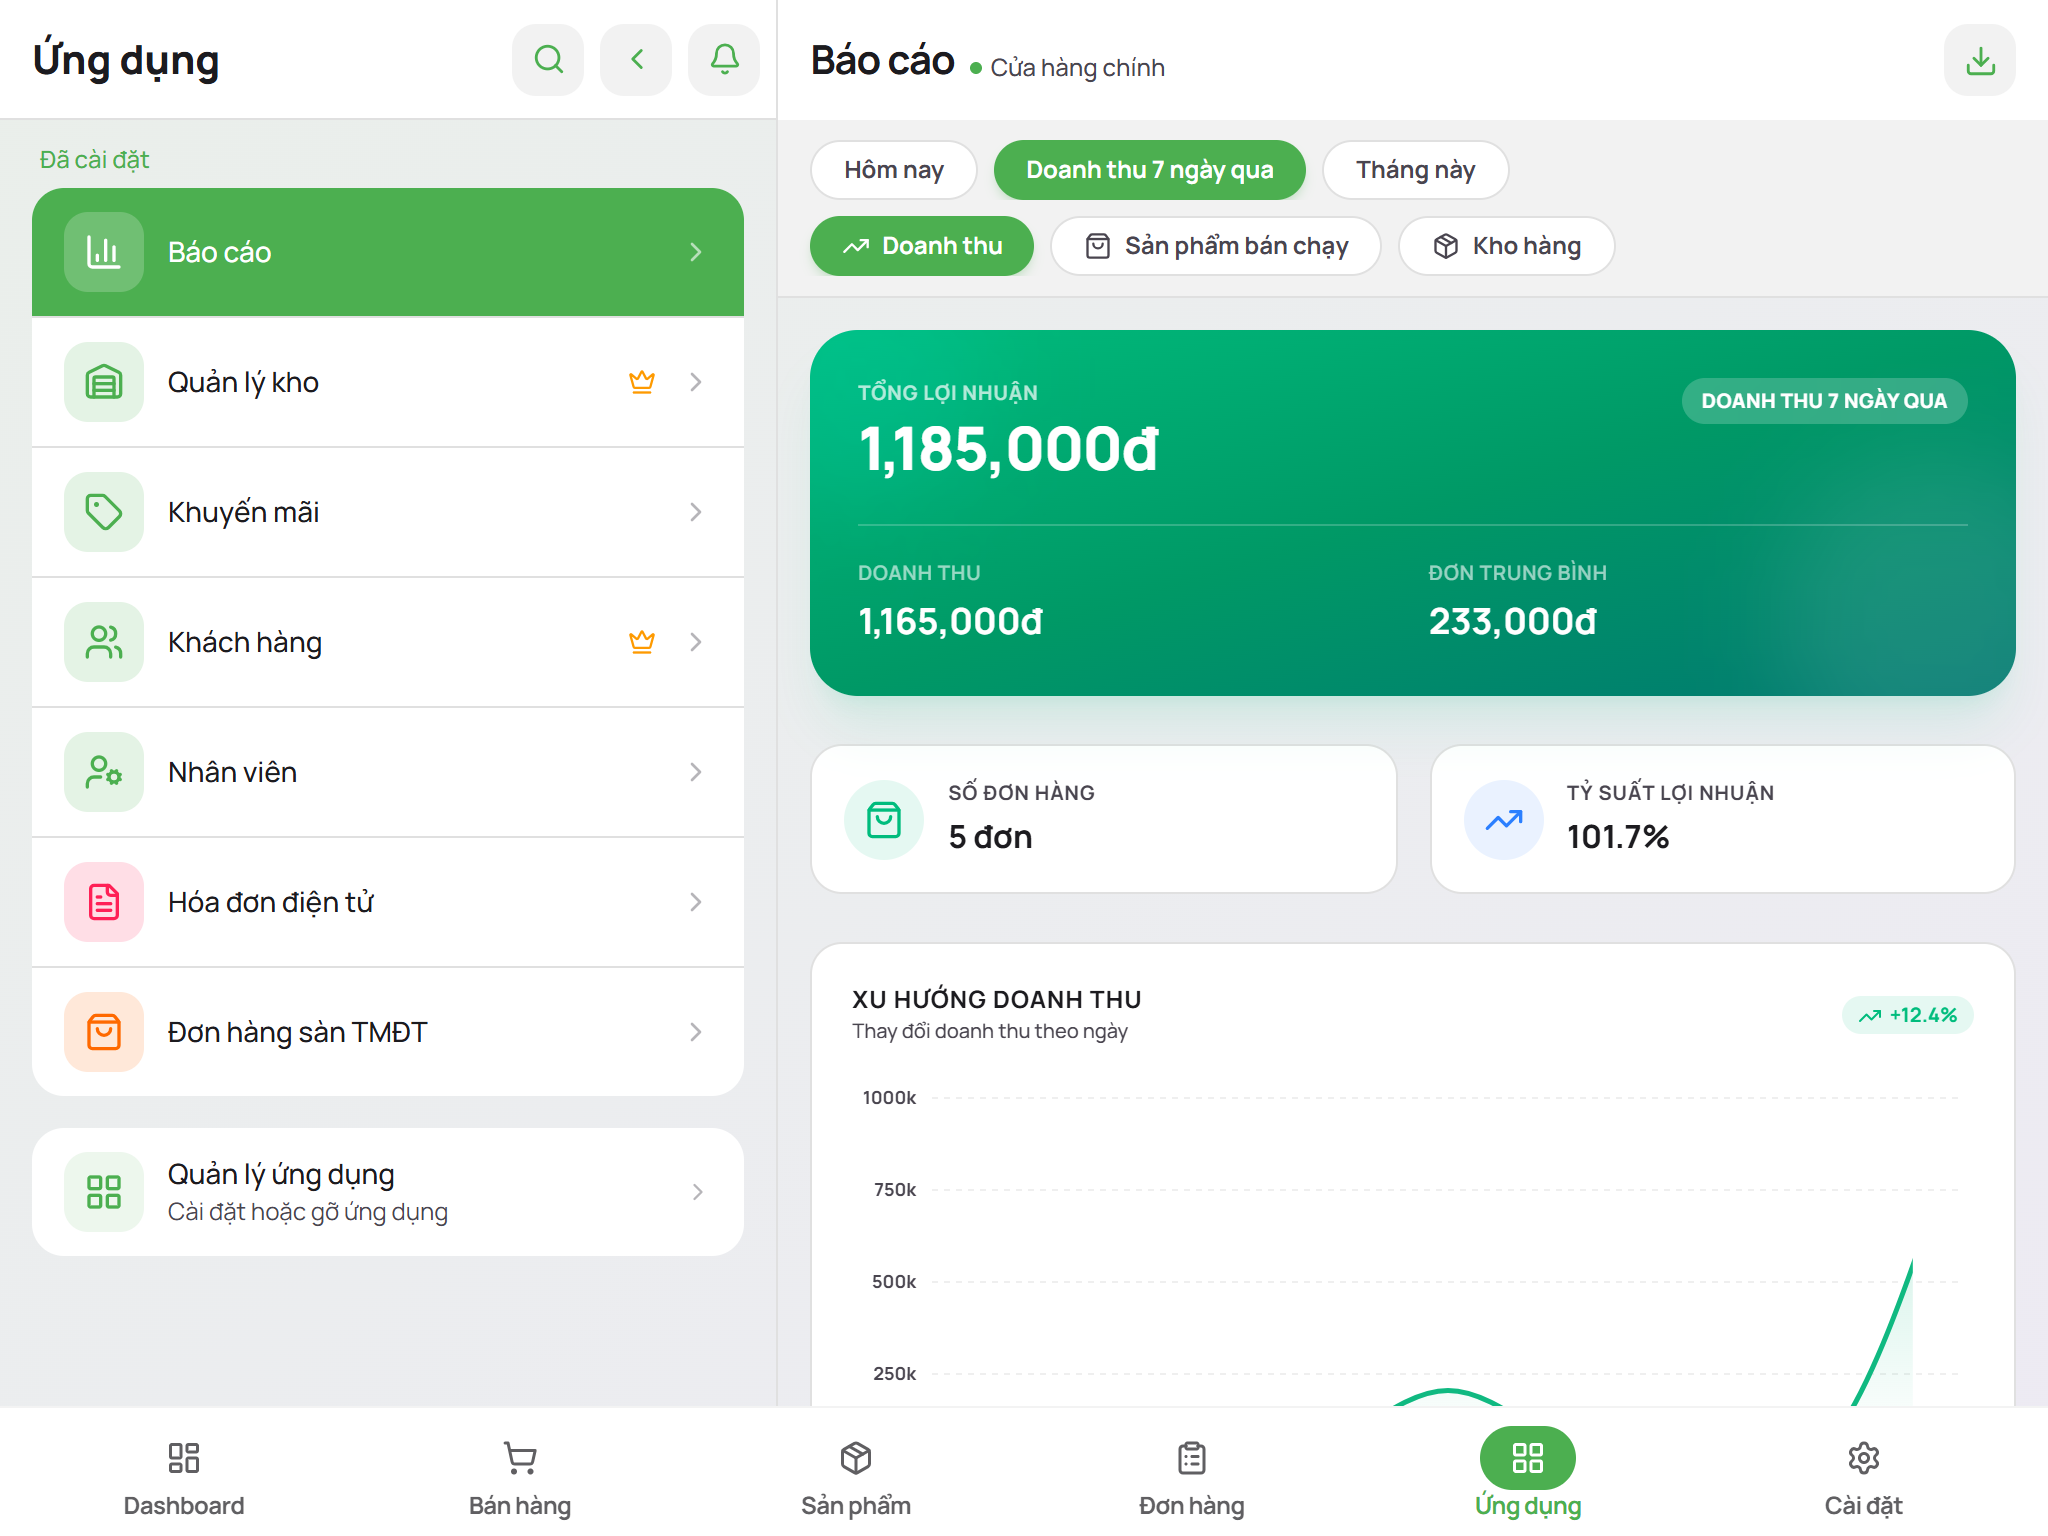Click the Số đơn hàng 5 đơn card
Viewport: 2048px width, 1536px height.
(x=1104, y=819)
